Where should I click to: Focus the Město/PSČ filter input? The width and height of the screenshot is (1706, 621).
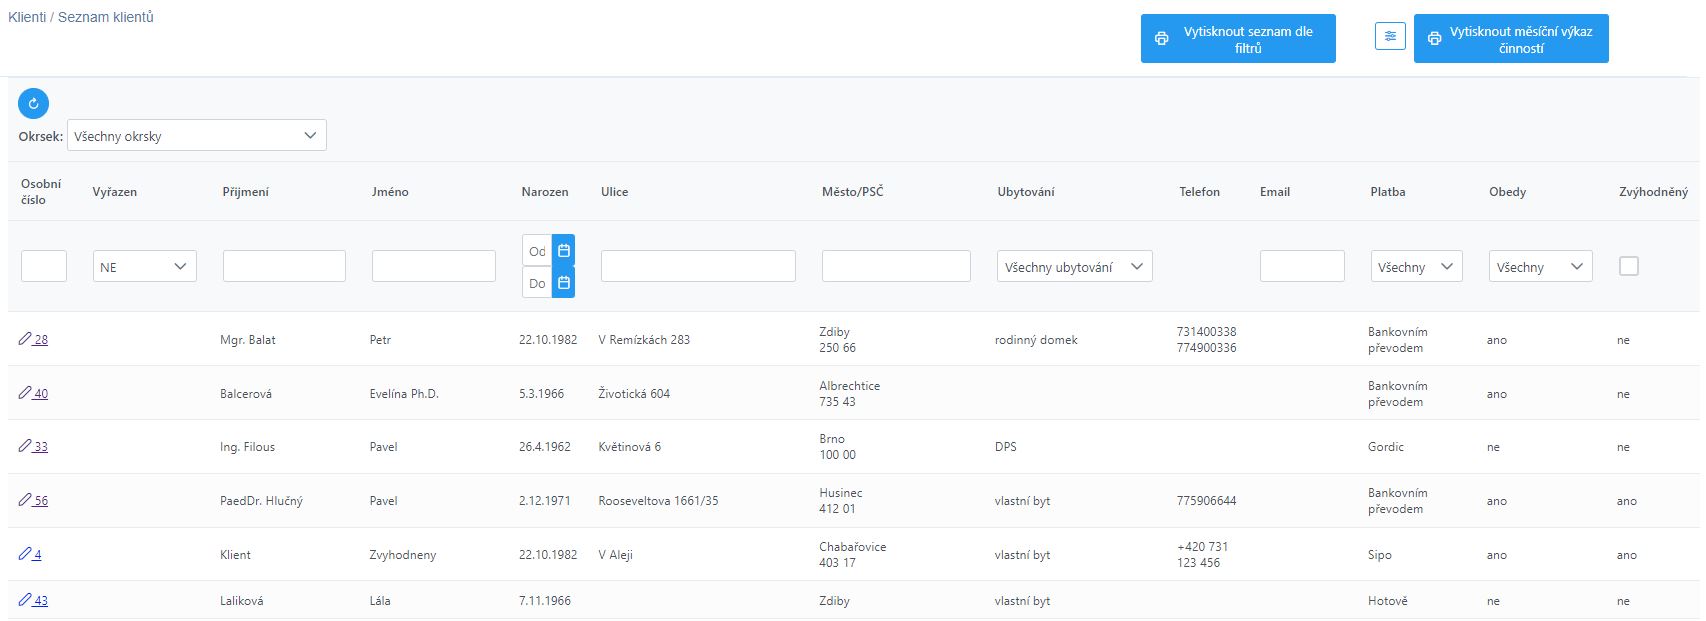896,266
